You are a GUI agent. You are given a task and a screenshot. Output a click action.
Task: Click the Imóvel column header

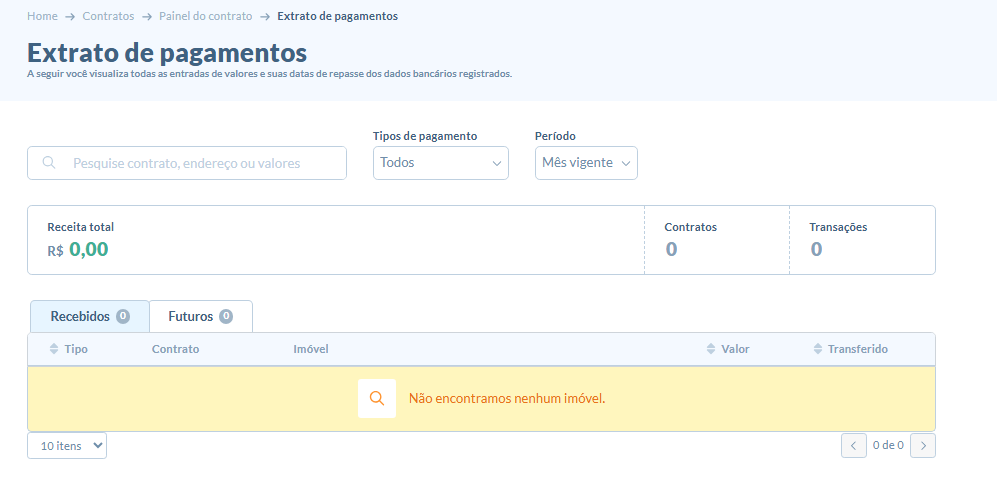(x=311, y=349)
